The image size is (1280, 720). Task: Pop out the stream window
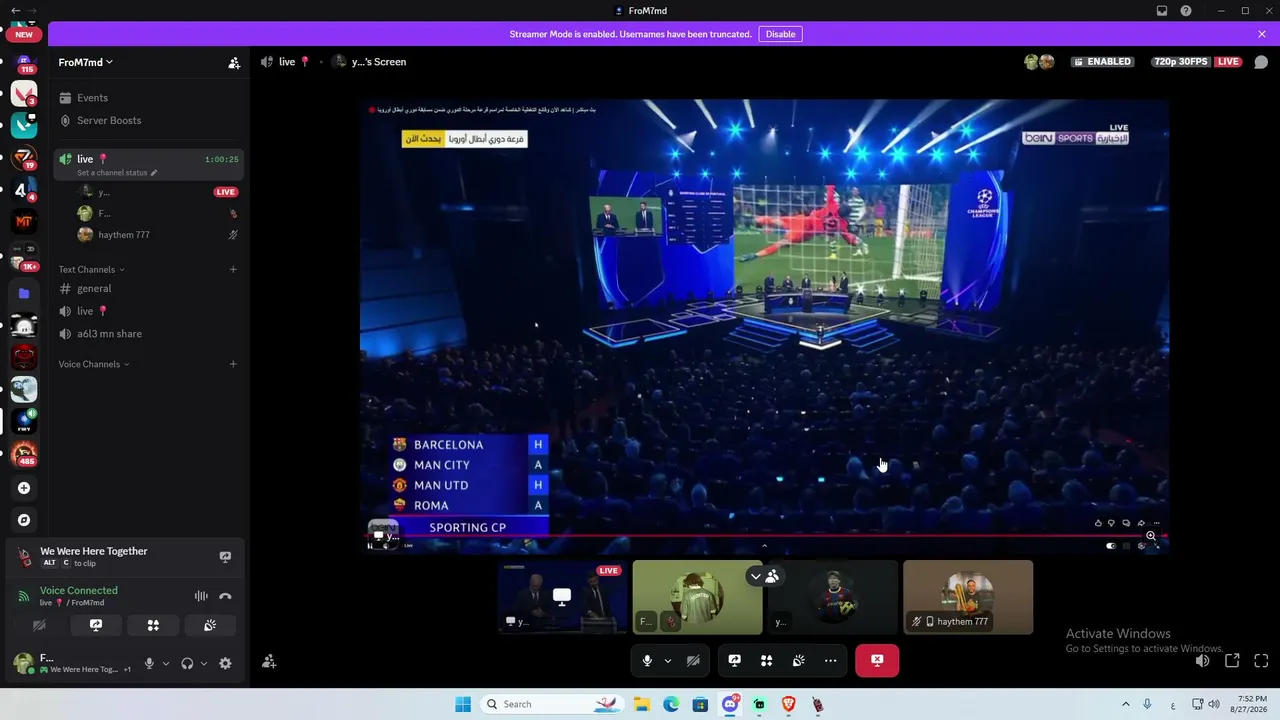(x=1232, y=660)
